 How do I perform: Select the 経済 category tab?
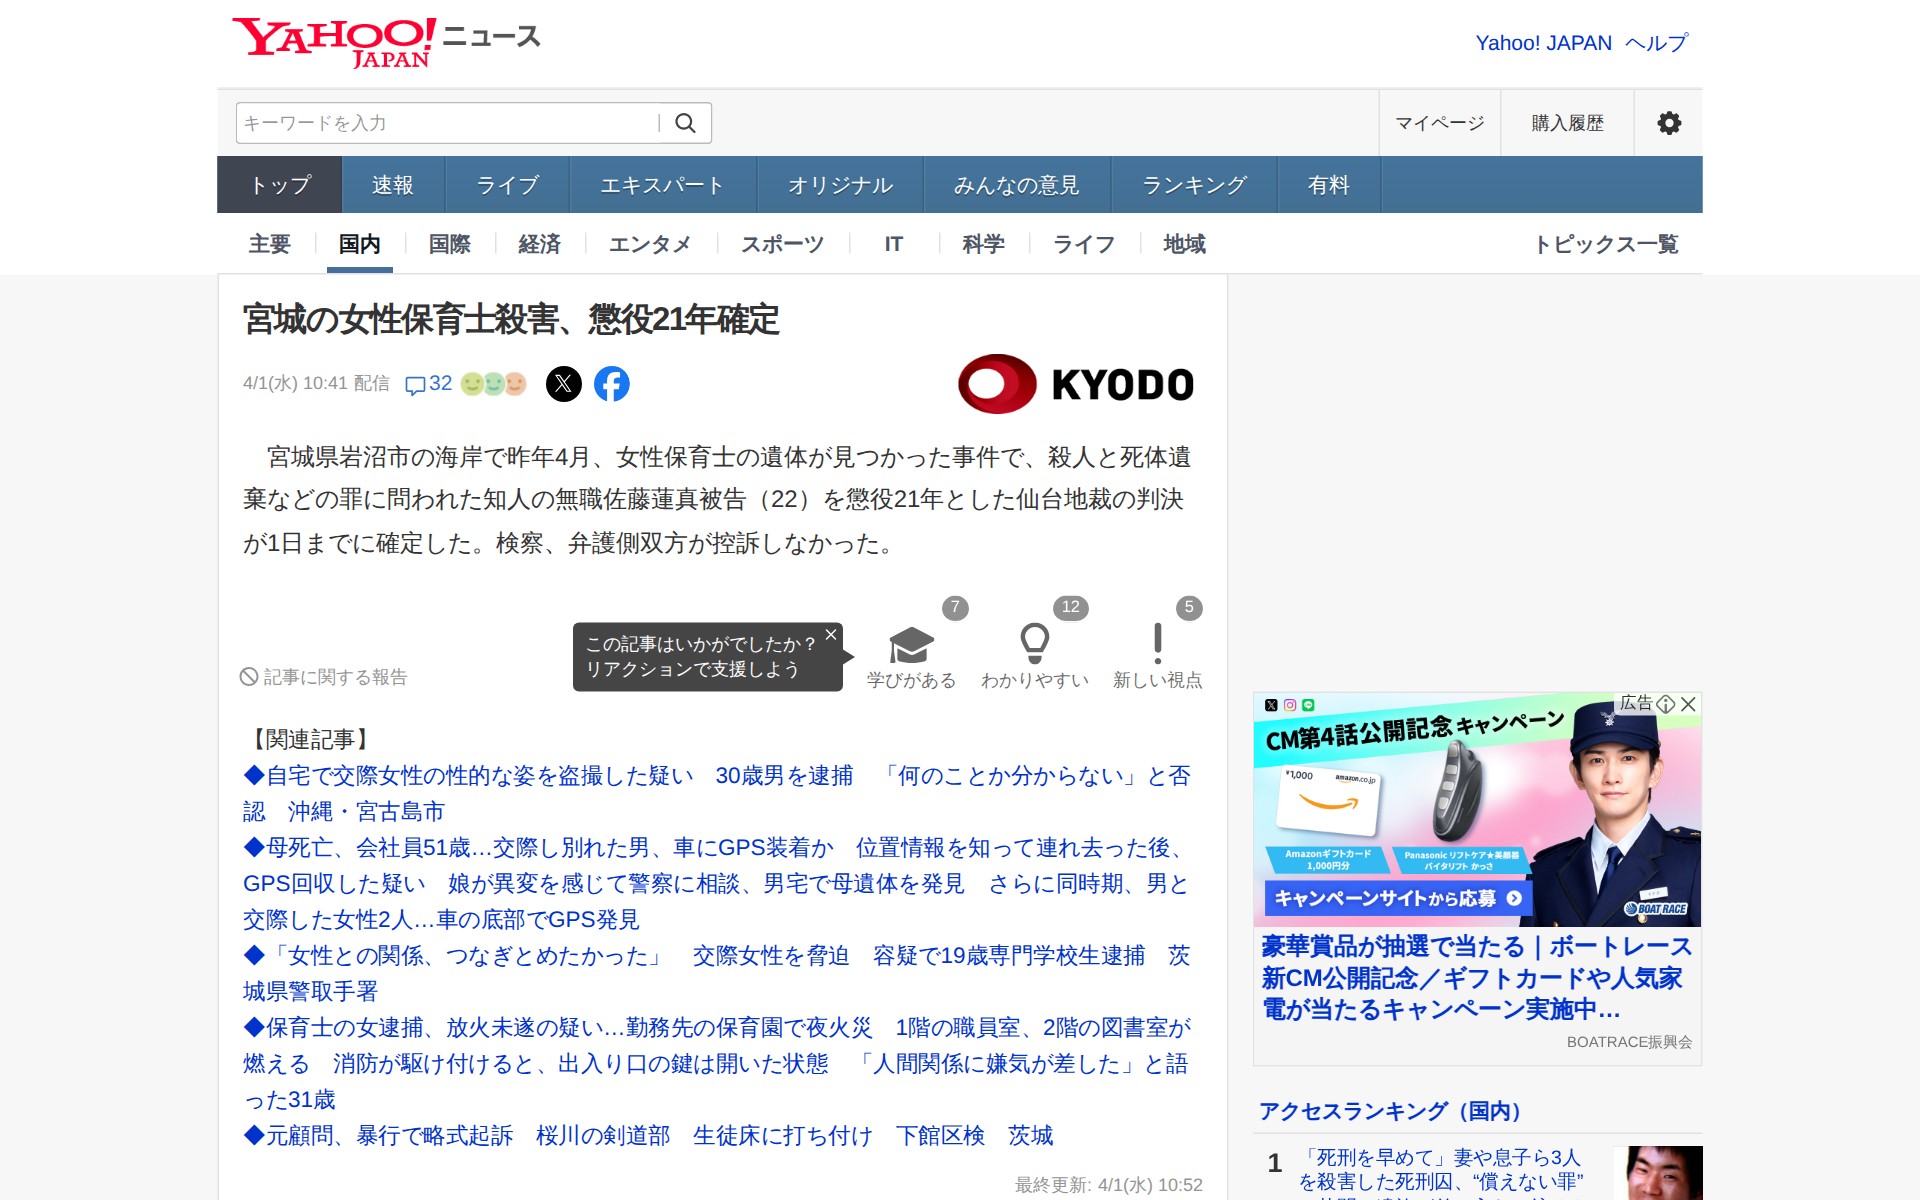(539, 244)
